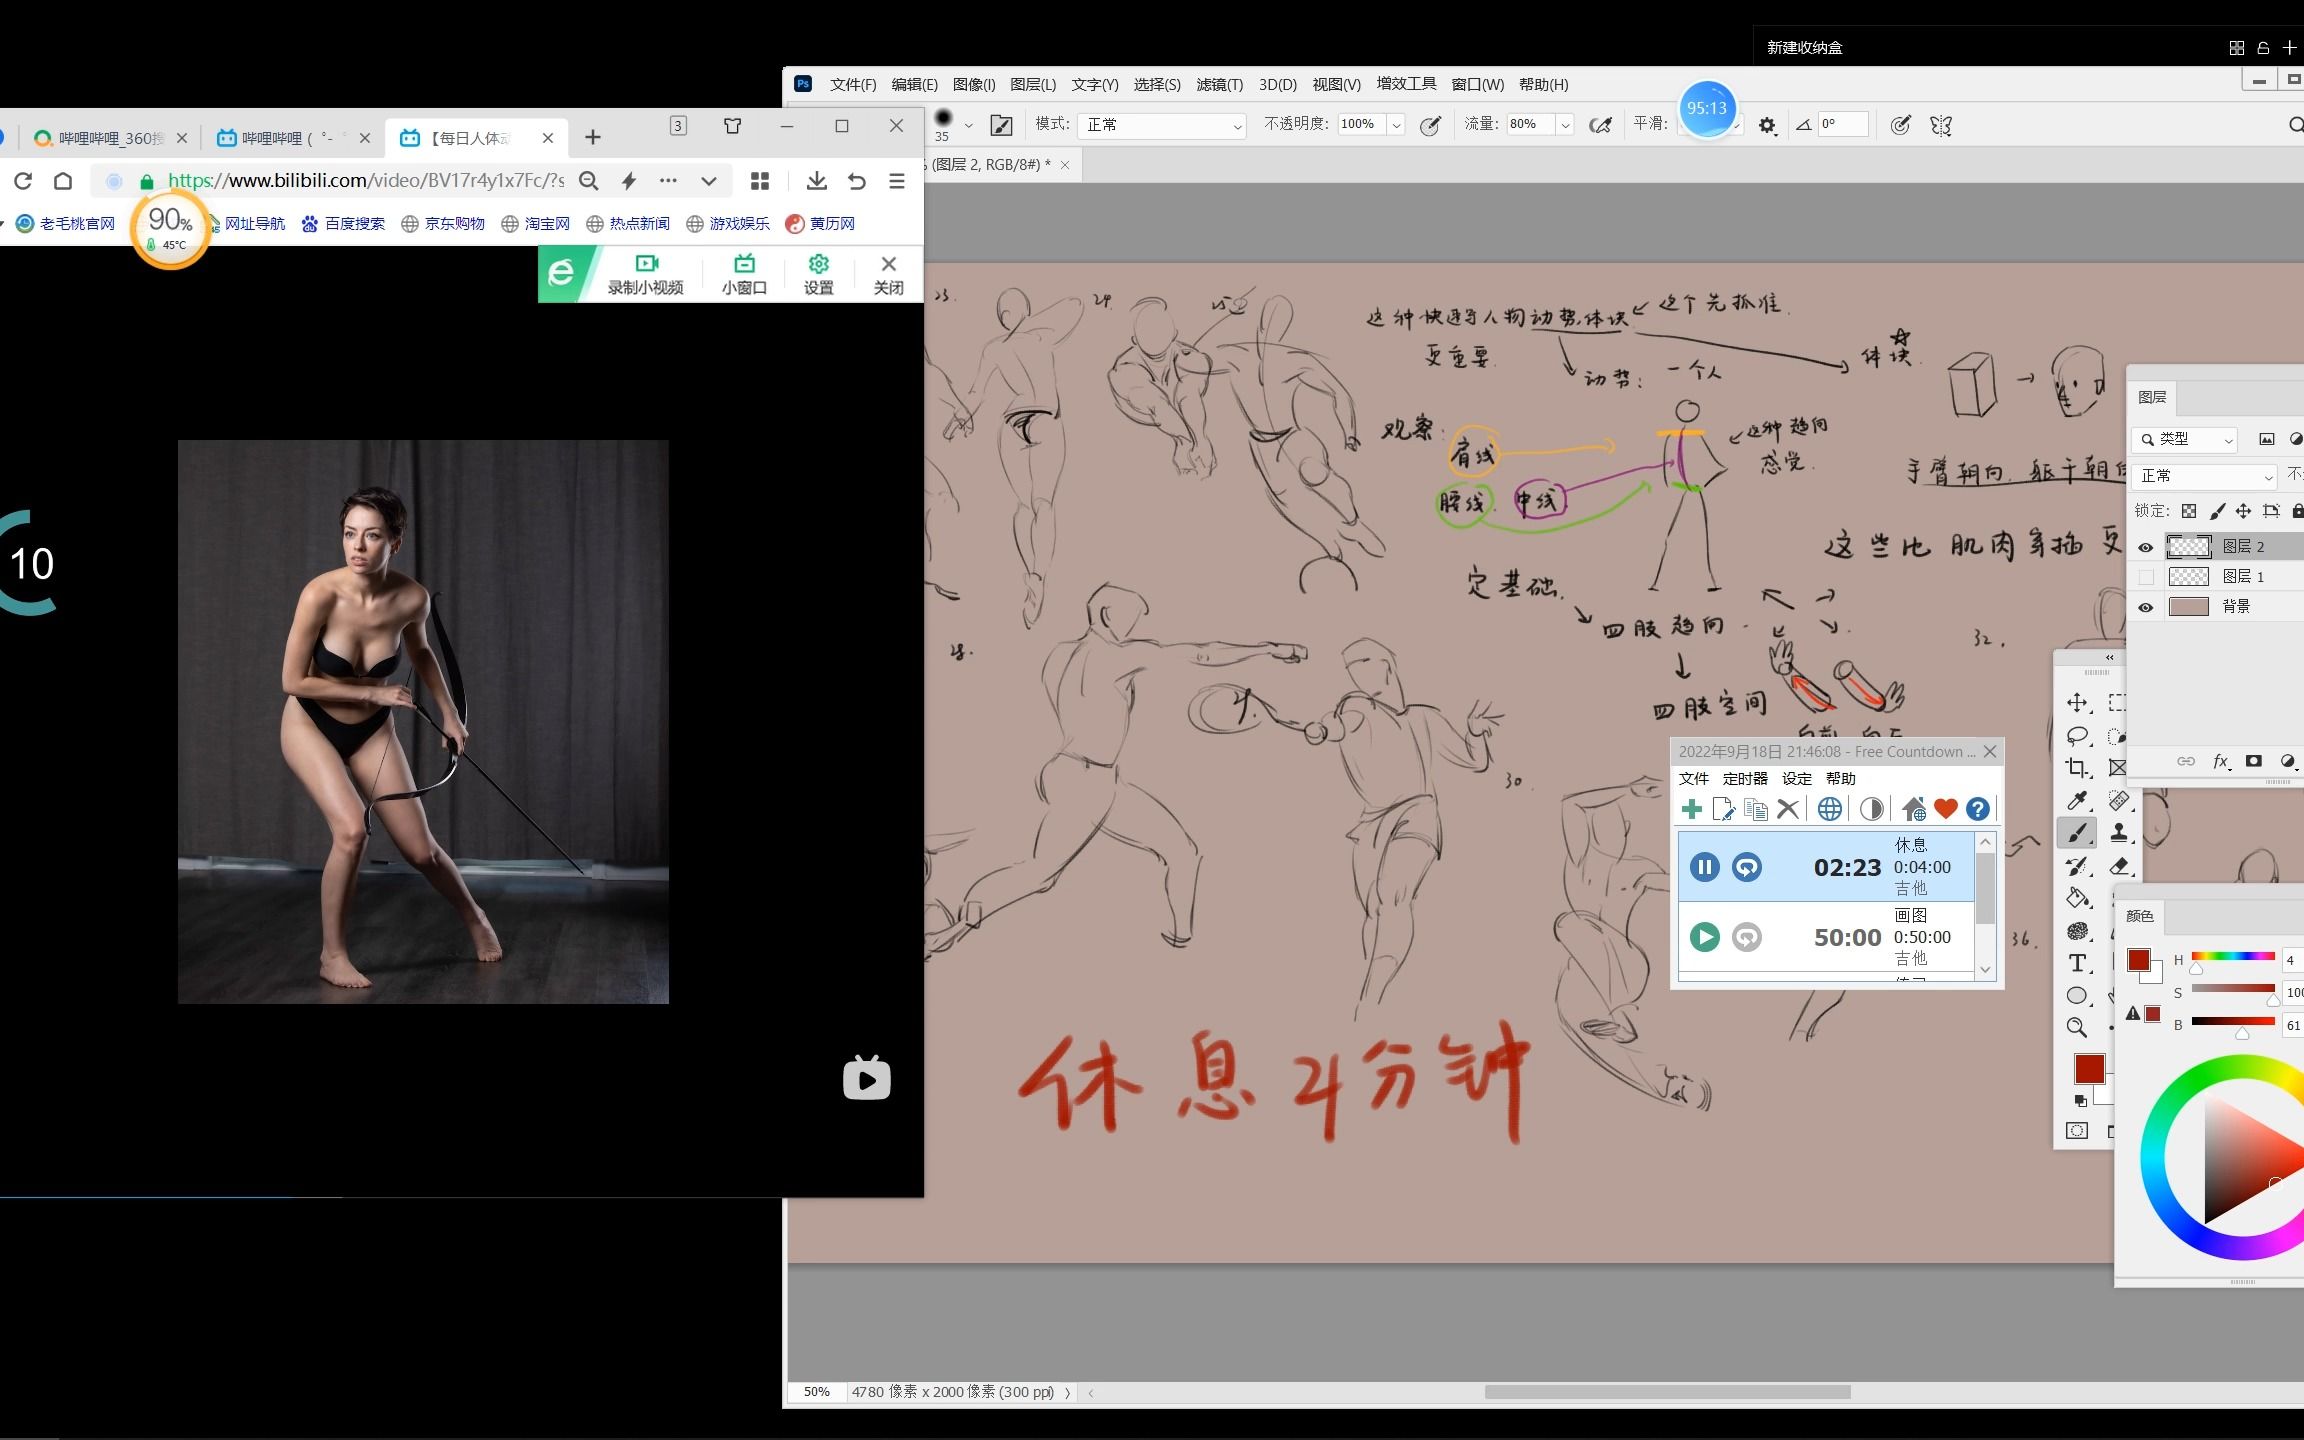The height and width of the screenshot is (1440, 2304).
Task: Toggle Quick Mask mode
Action: click(x=2077, y=1131)
